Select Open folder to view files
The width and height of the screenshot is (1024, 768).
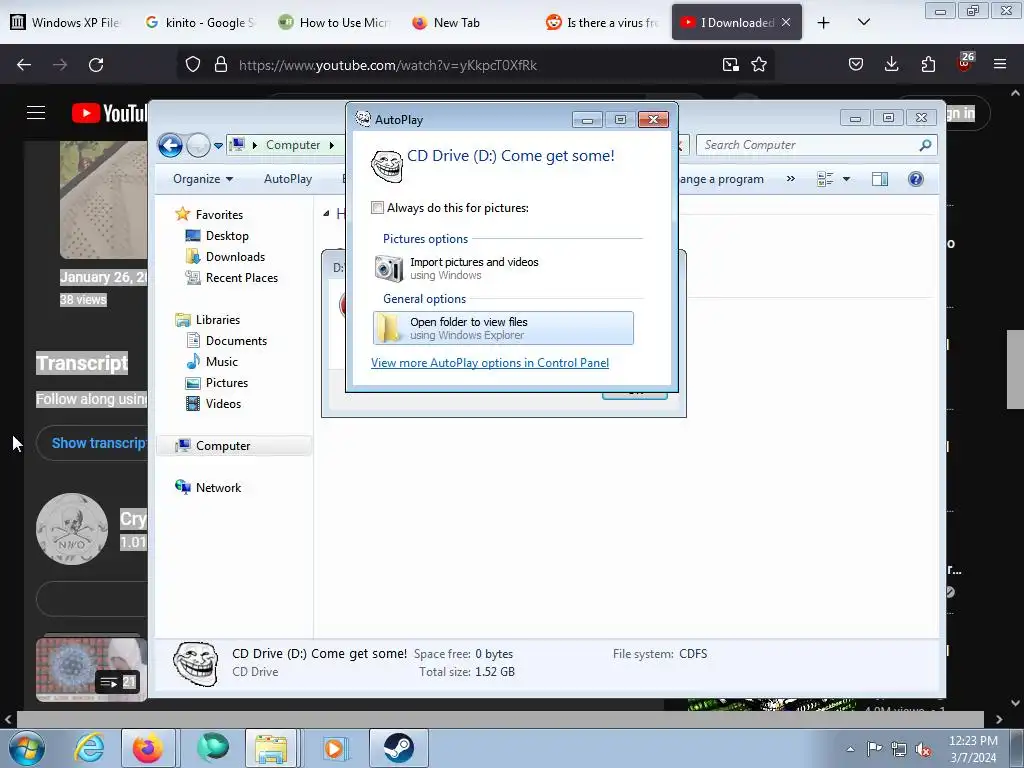[x=503, y=328]
